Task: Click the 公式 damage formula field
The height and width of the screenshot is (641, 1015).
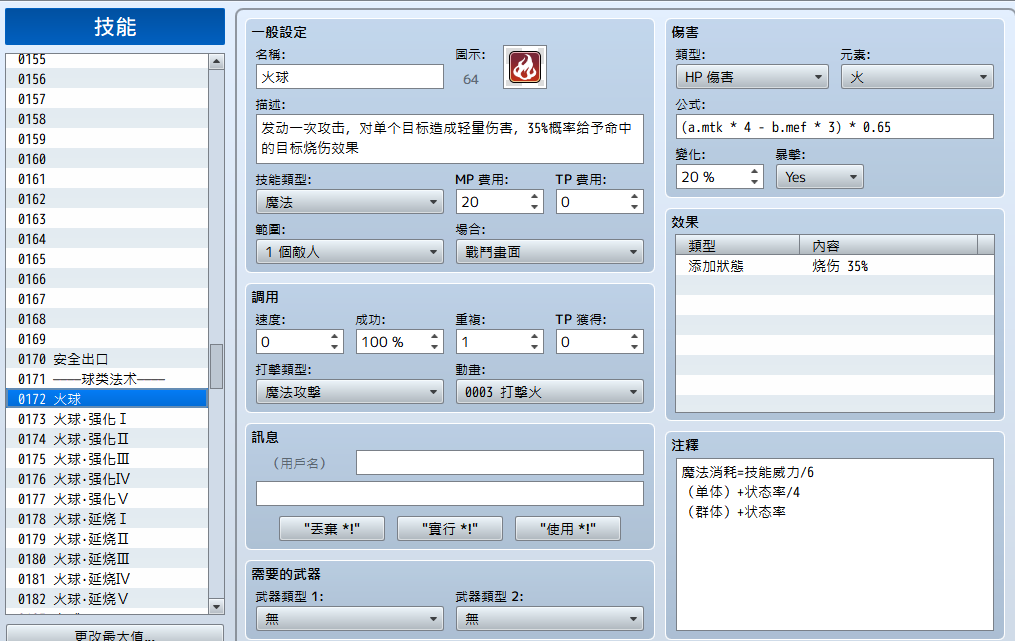Action: pos(834,127)
